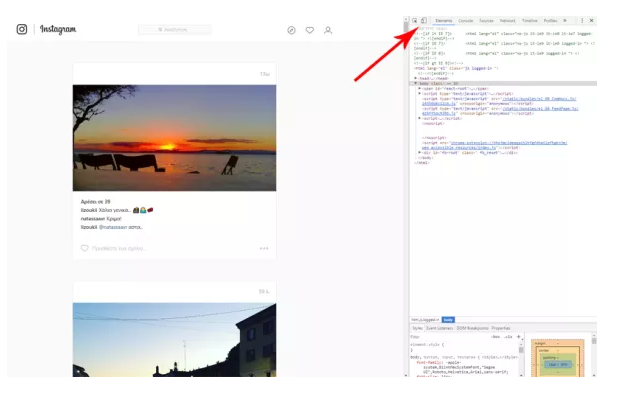Collapse the selected body element node

pos(416,83)
